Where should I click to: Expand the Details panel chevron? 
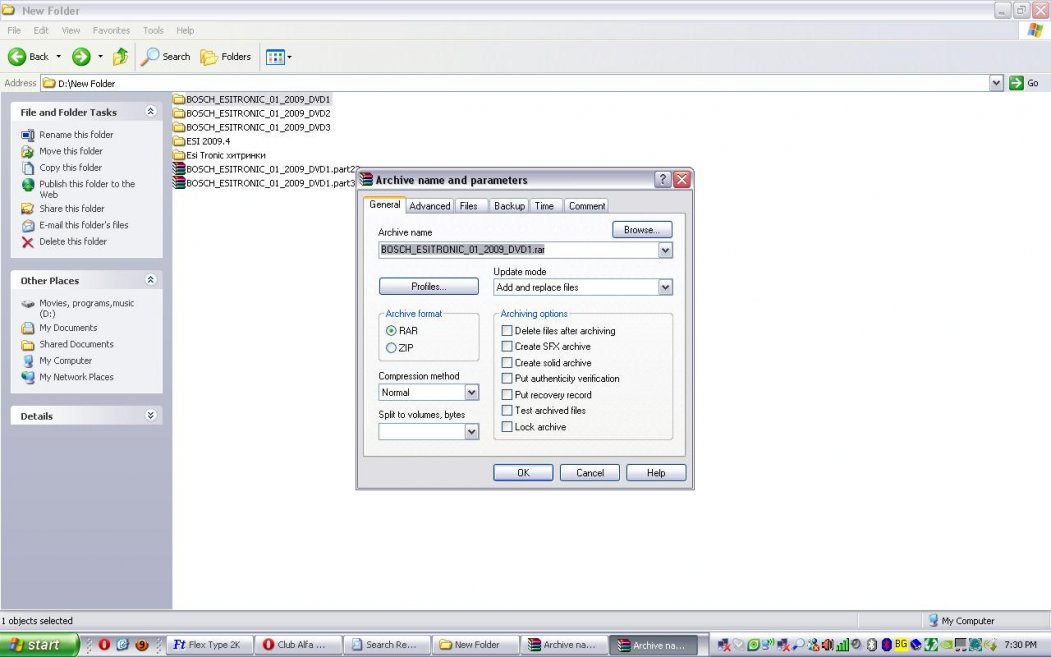coord(151,416)
